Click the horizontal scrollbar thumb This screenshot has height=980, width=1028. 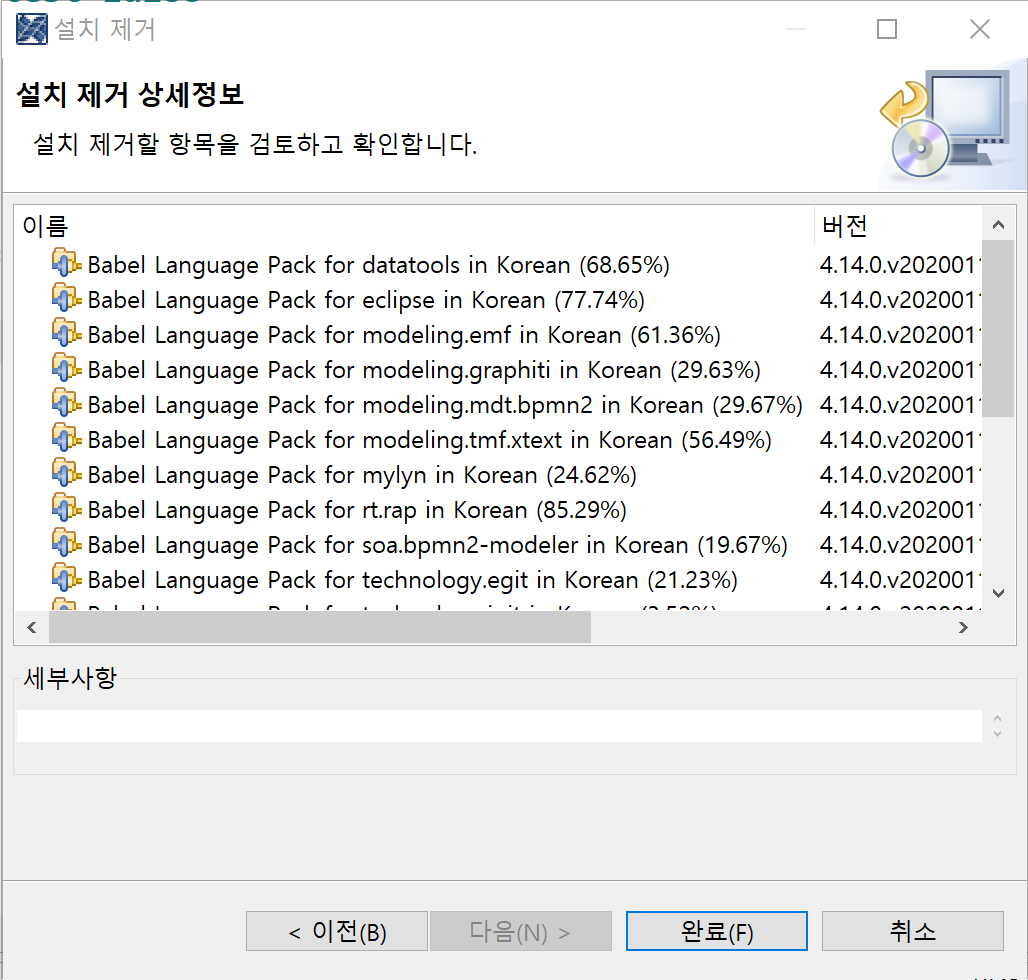tap(320, 627)
